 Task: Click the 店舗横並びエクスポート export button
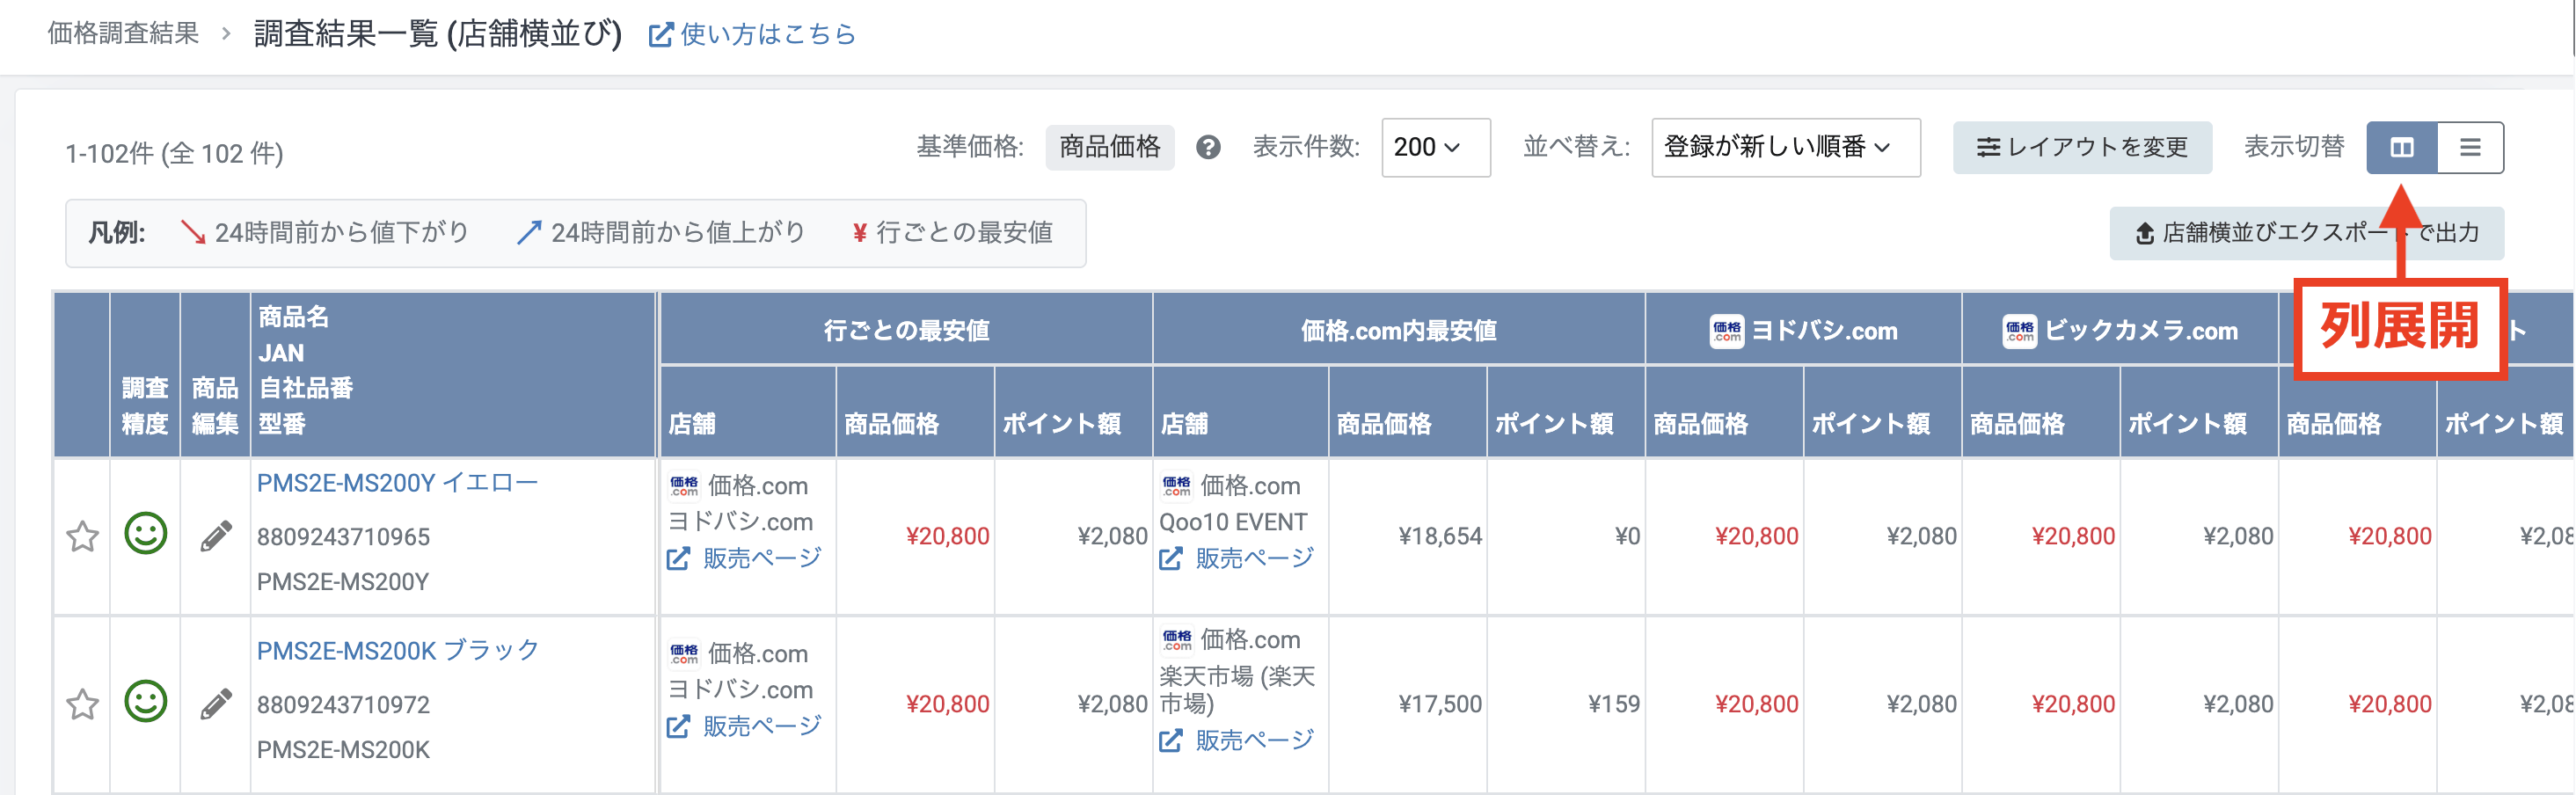pos(2307,233)
